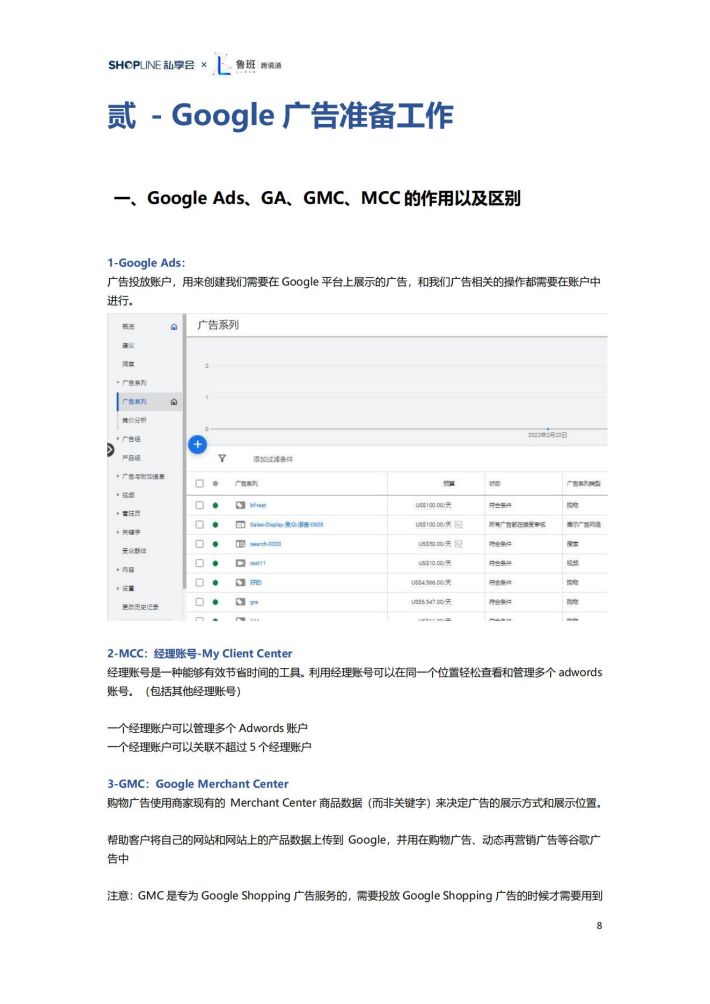The width and height of the screenshot is (710, 1004).
Task: Open the 更改历史记录 sidebar item
Action: point(140,606)
